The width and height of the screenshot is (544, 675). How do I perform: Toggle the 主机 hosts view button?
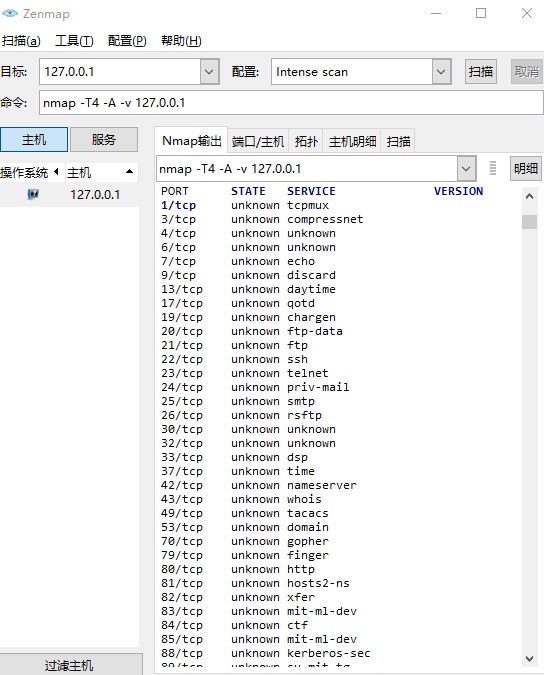(34, 139)
